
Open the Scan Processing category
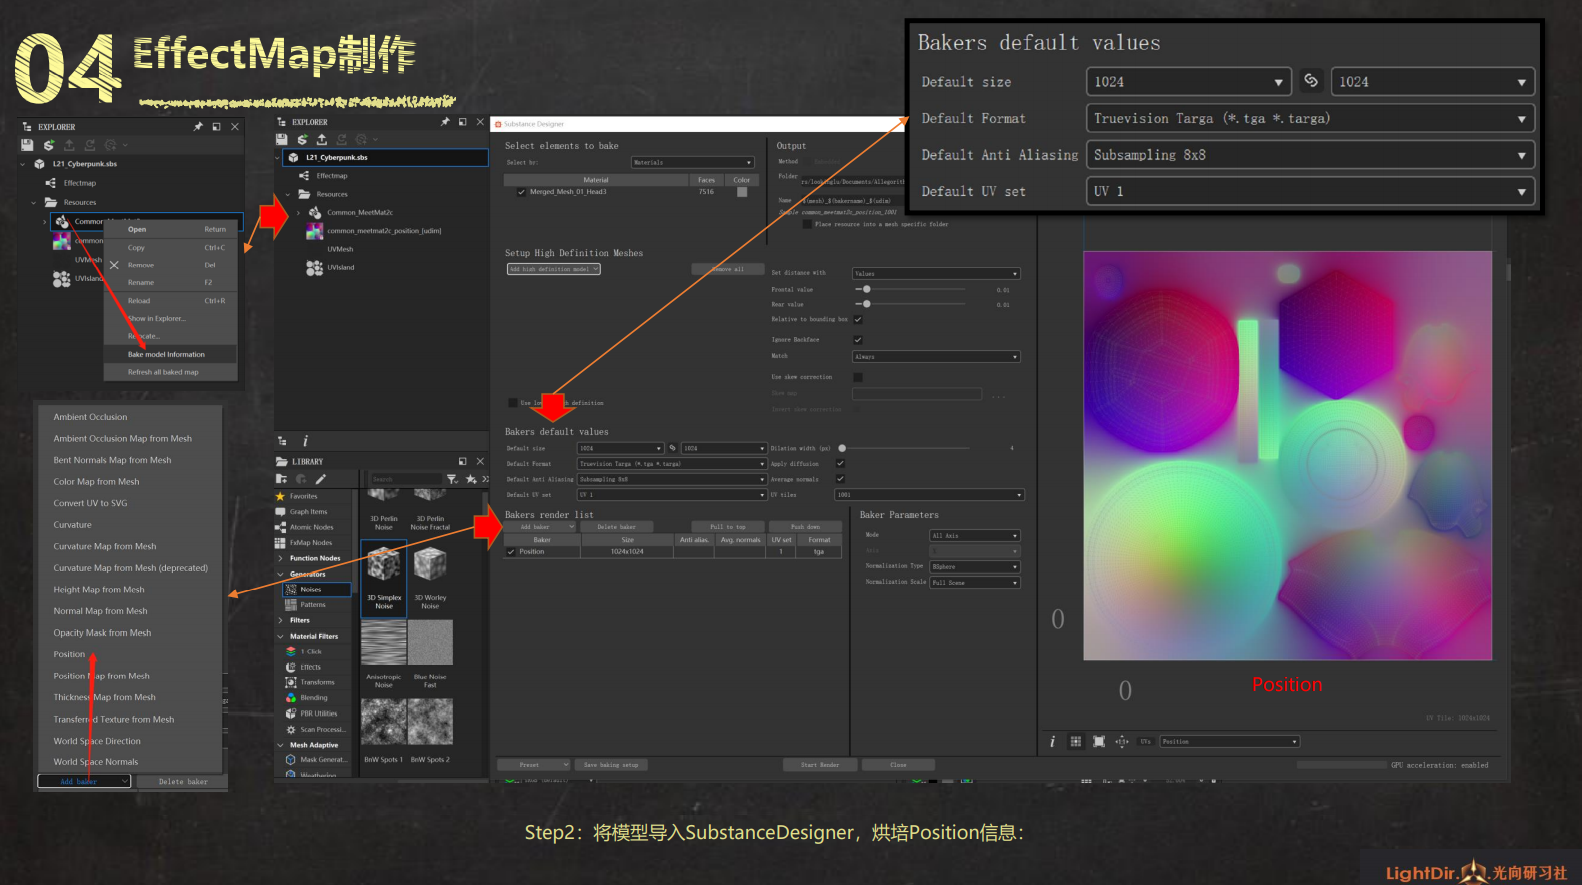pyautogui.click(x=318, y=729)
